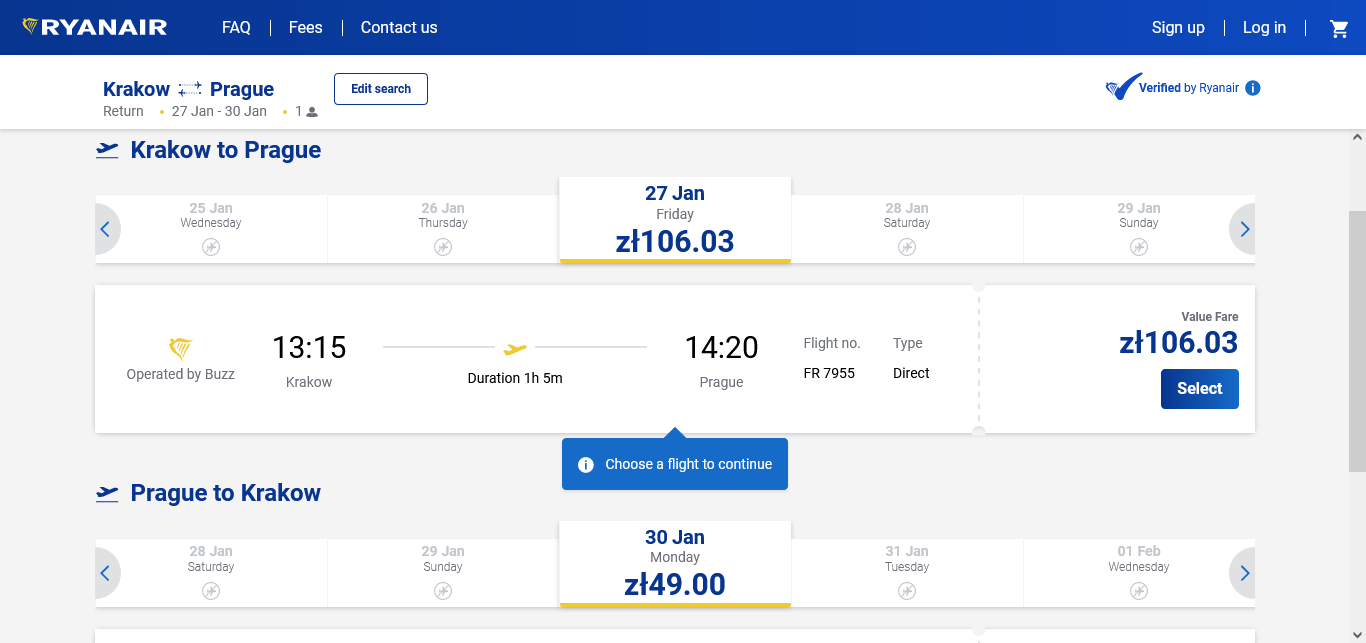Click Sign up in the header
1366x643 pixels.
coord(1178,28)
